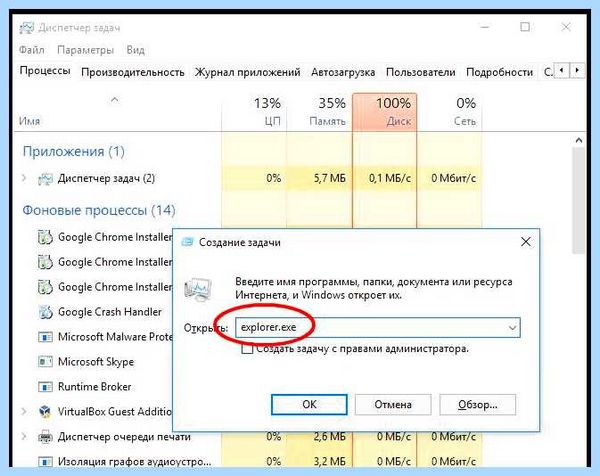Click the Создание задачи dialog title icon
This screenshot has width=600, height=476.
(x=187, y=242)
